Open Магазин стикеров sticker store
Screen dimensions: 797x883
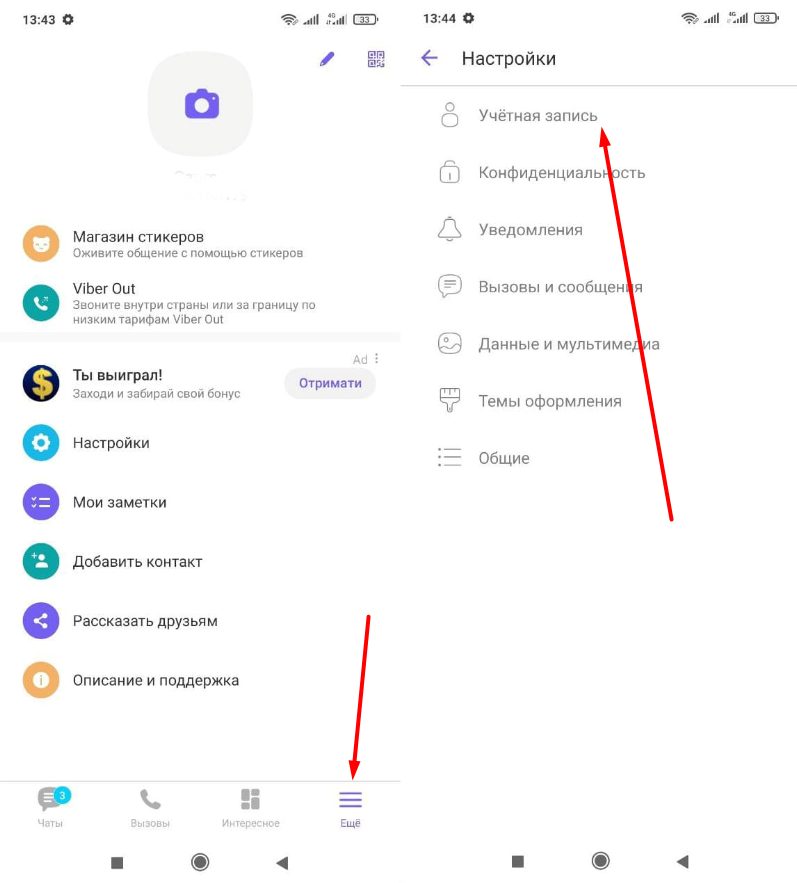click(200, 244)
